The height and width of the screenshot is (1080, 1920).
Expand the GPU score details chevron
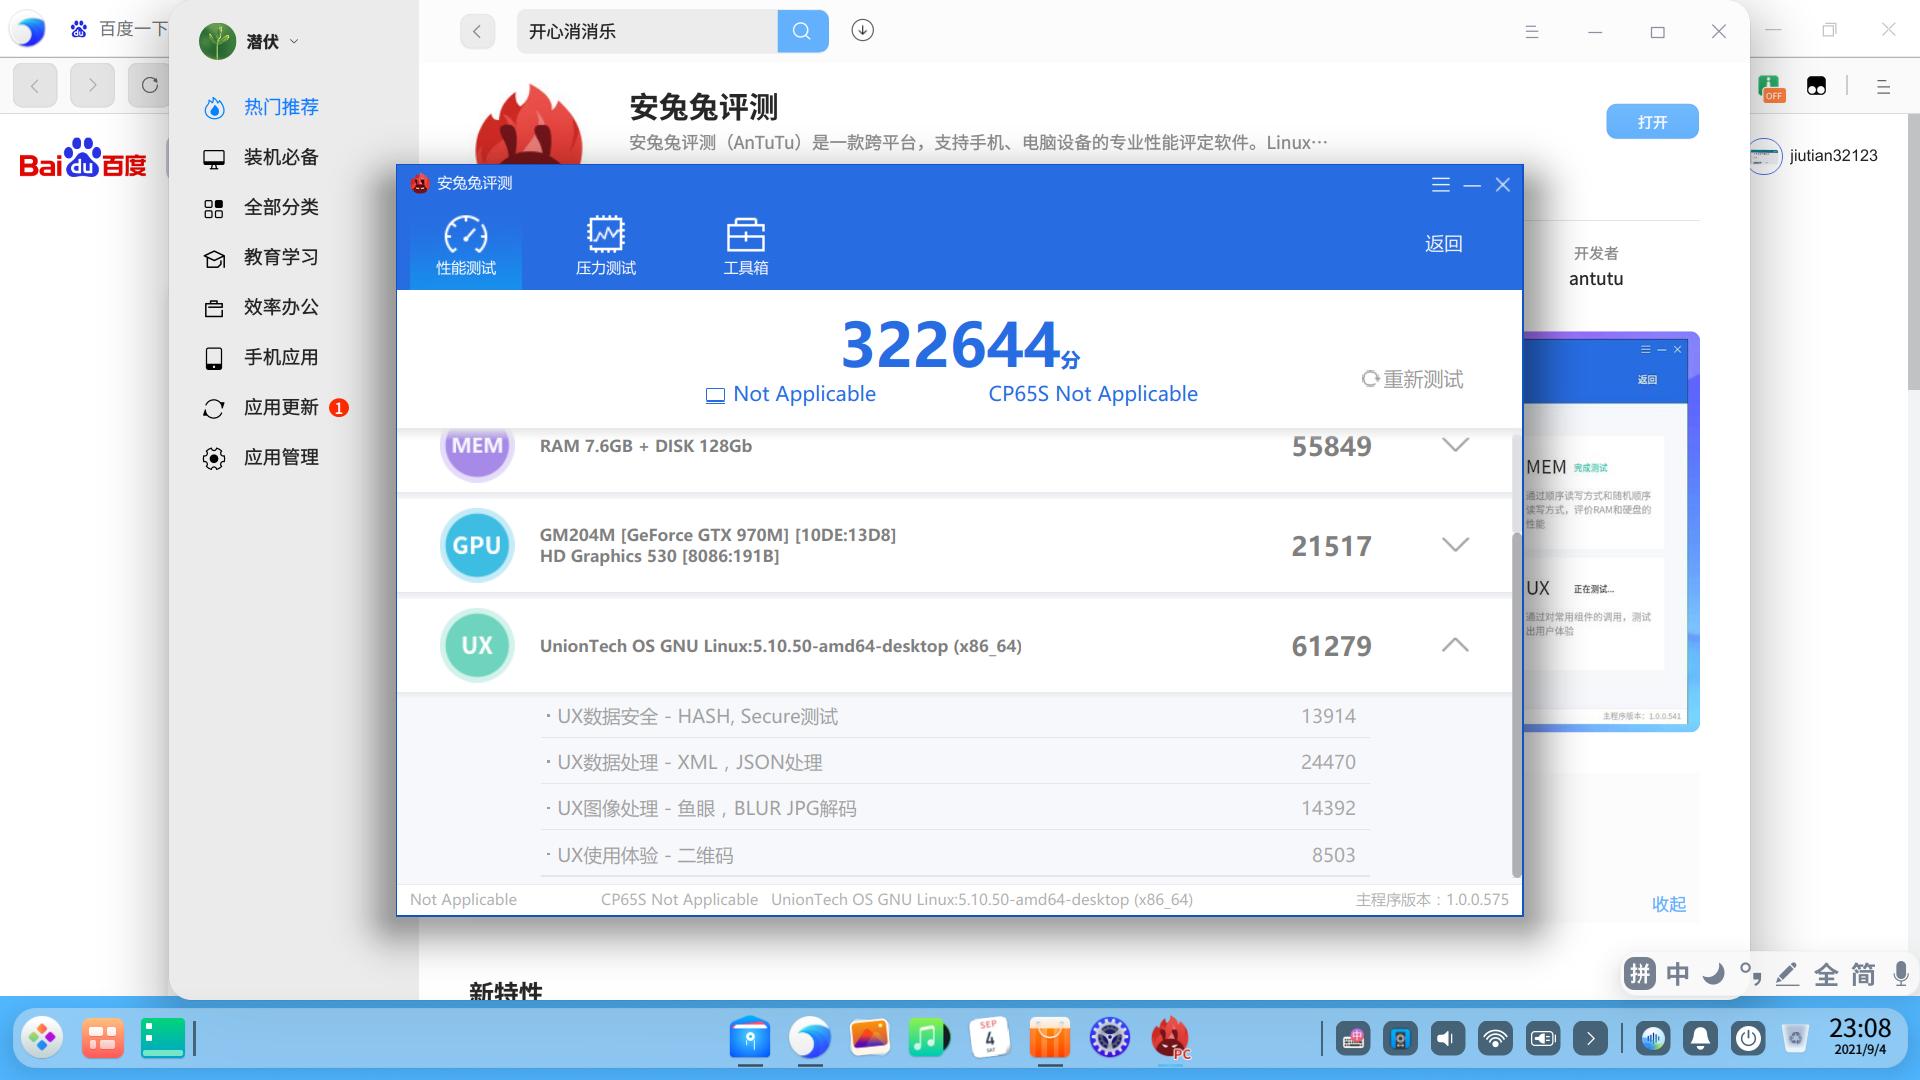(1455, 545)
